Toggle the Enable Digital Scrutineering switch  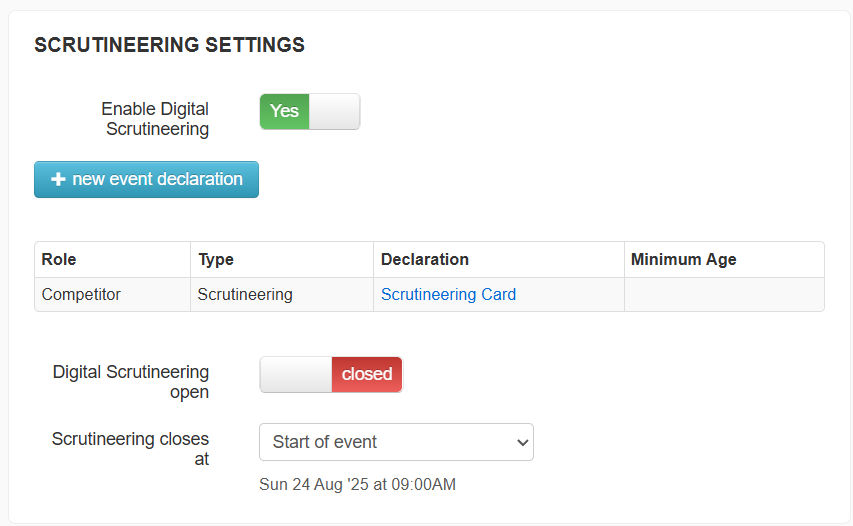(310, 112)
